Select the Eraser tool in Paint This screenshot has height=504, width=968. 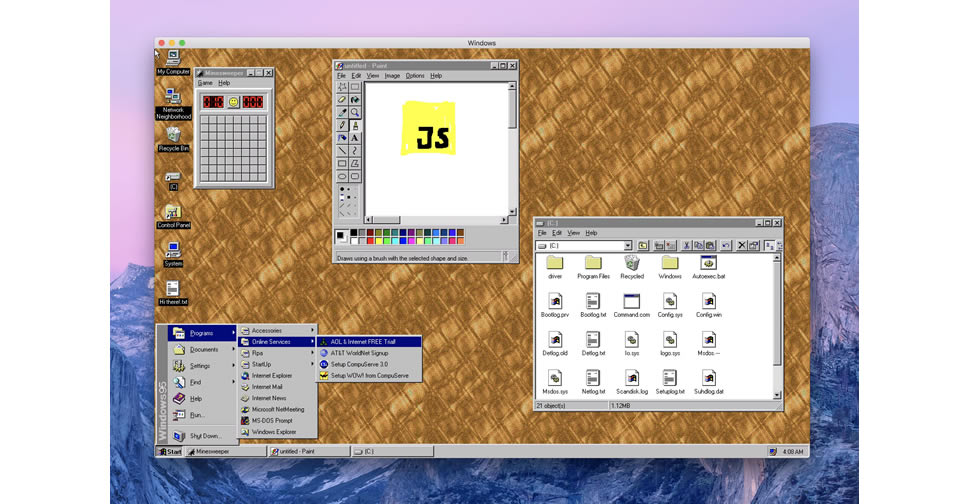pos(342,100)
